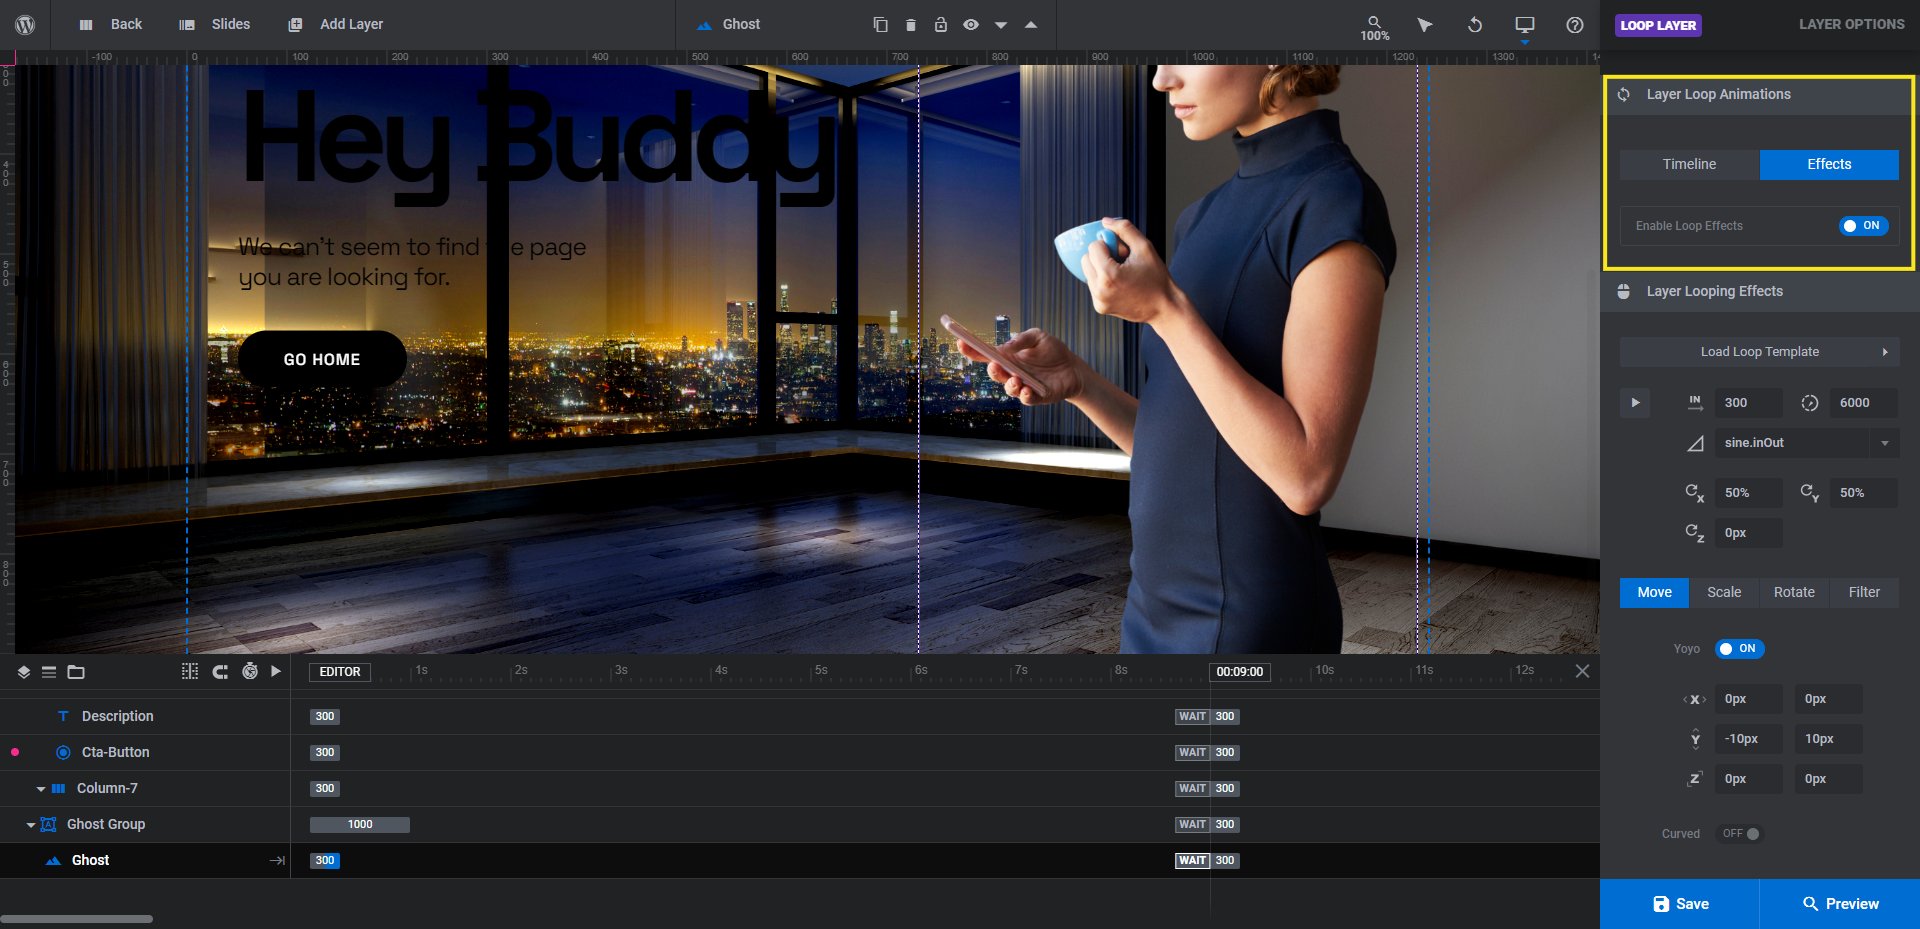Move layer up with the up arrow
The width and height of the screenshot is (1920, 929).
[x=1030, y=25]
